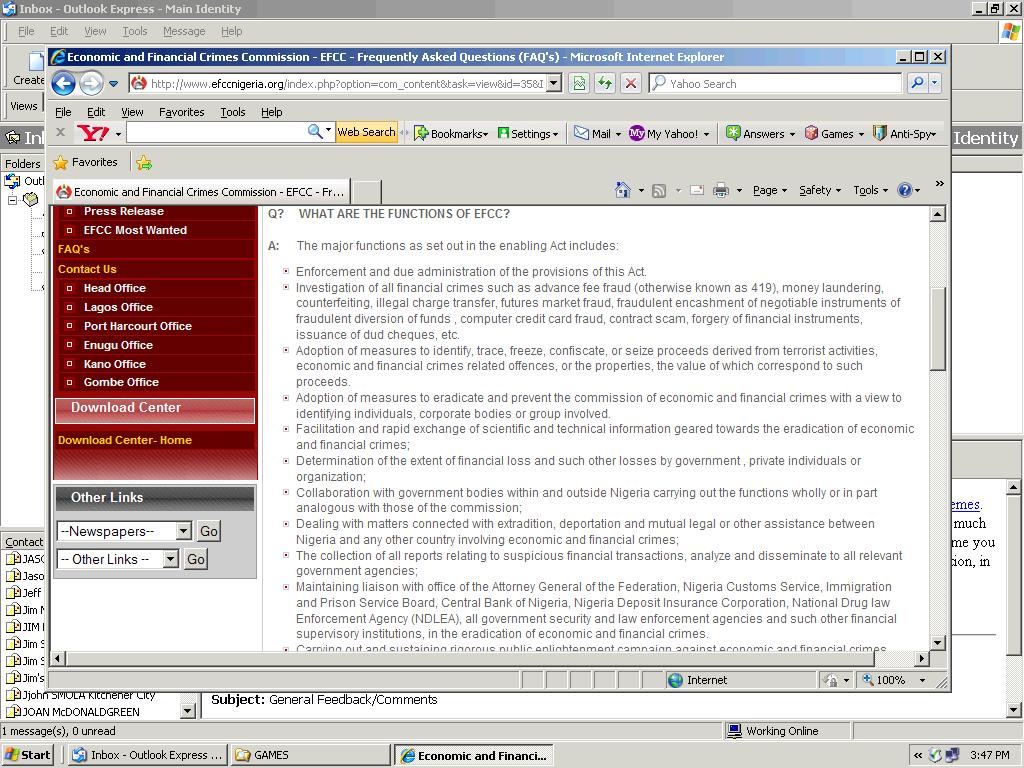Open Yahoo Mail from the toolbar
This screenshot has width=1024, height=768.
[x=597, y=134]
